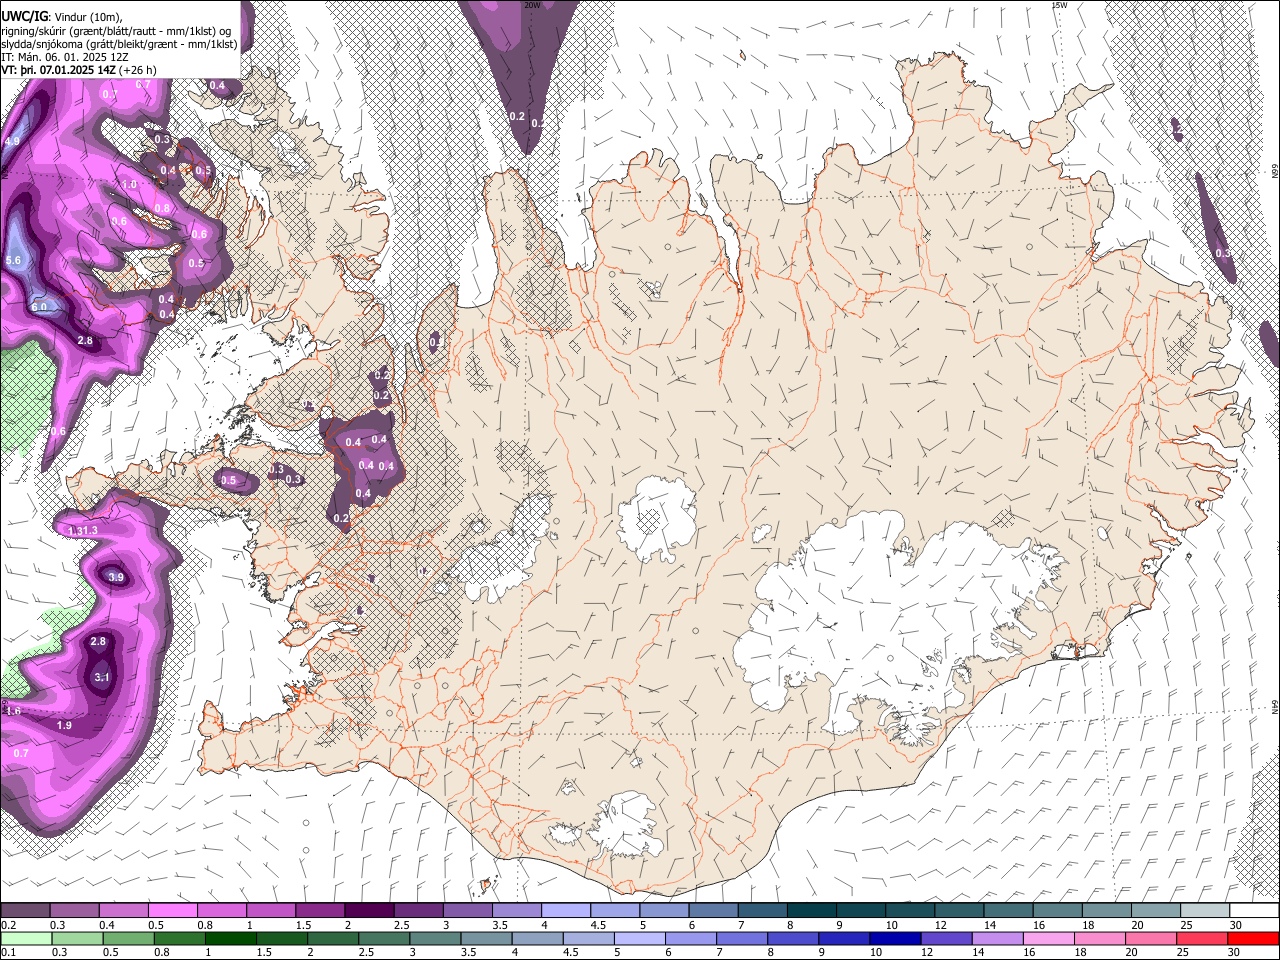Click the 1.9 precipitation value on the map
Image resolution: width=1280 pixels, height=960 pixels.
click(x=64, y=725)
